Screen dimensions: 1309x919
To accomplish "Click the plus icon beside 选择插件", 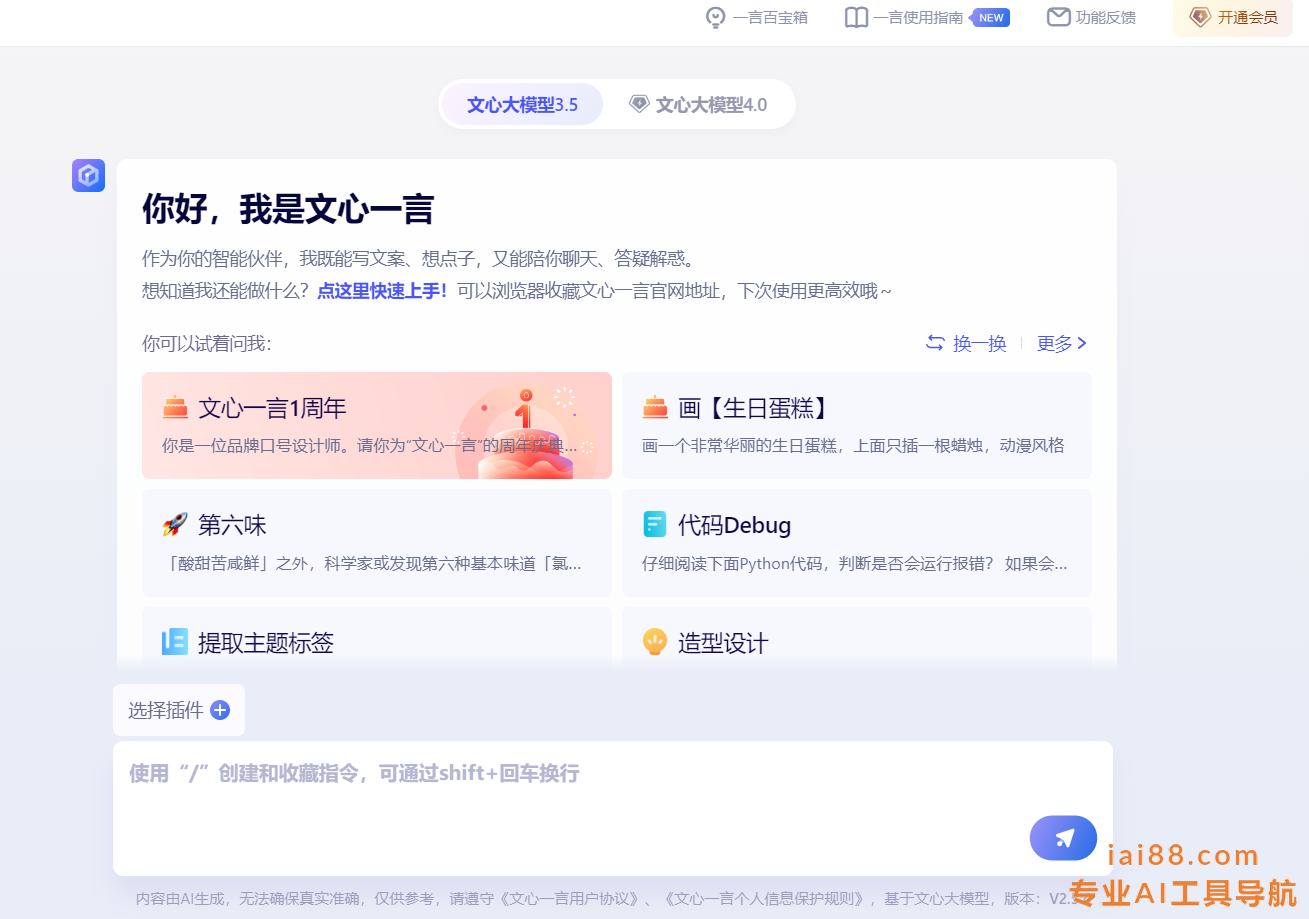I will tap(220, 710).
